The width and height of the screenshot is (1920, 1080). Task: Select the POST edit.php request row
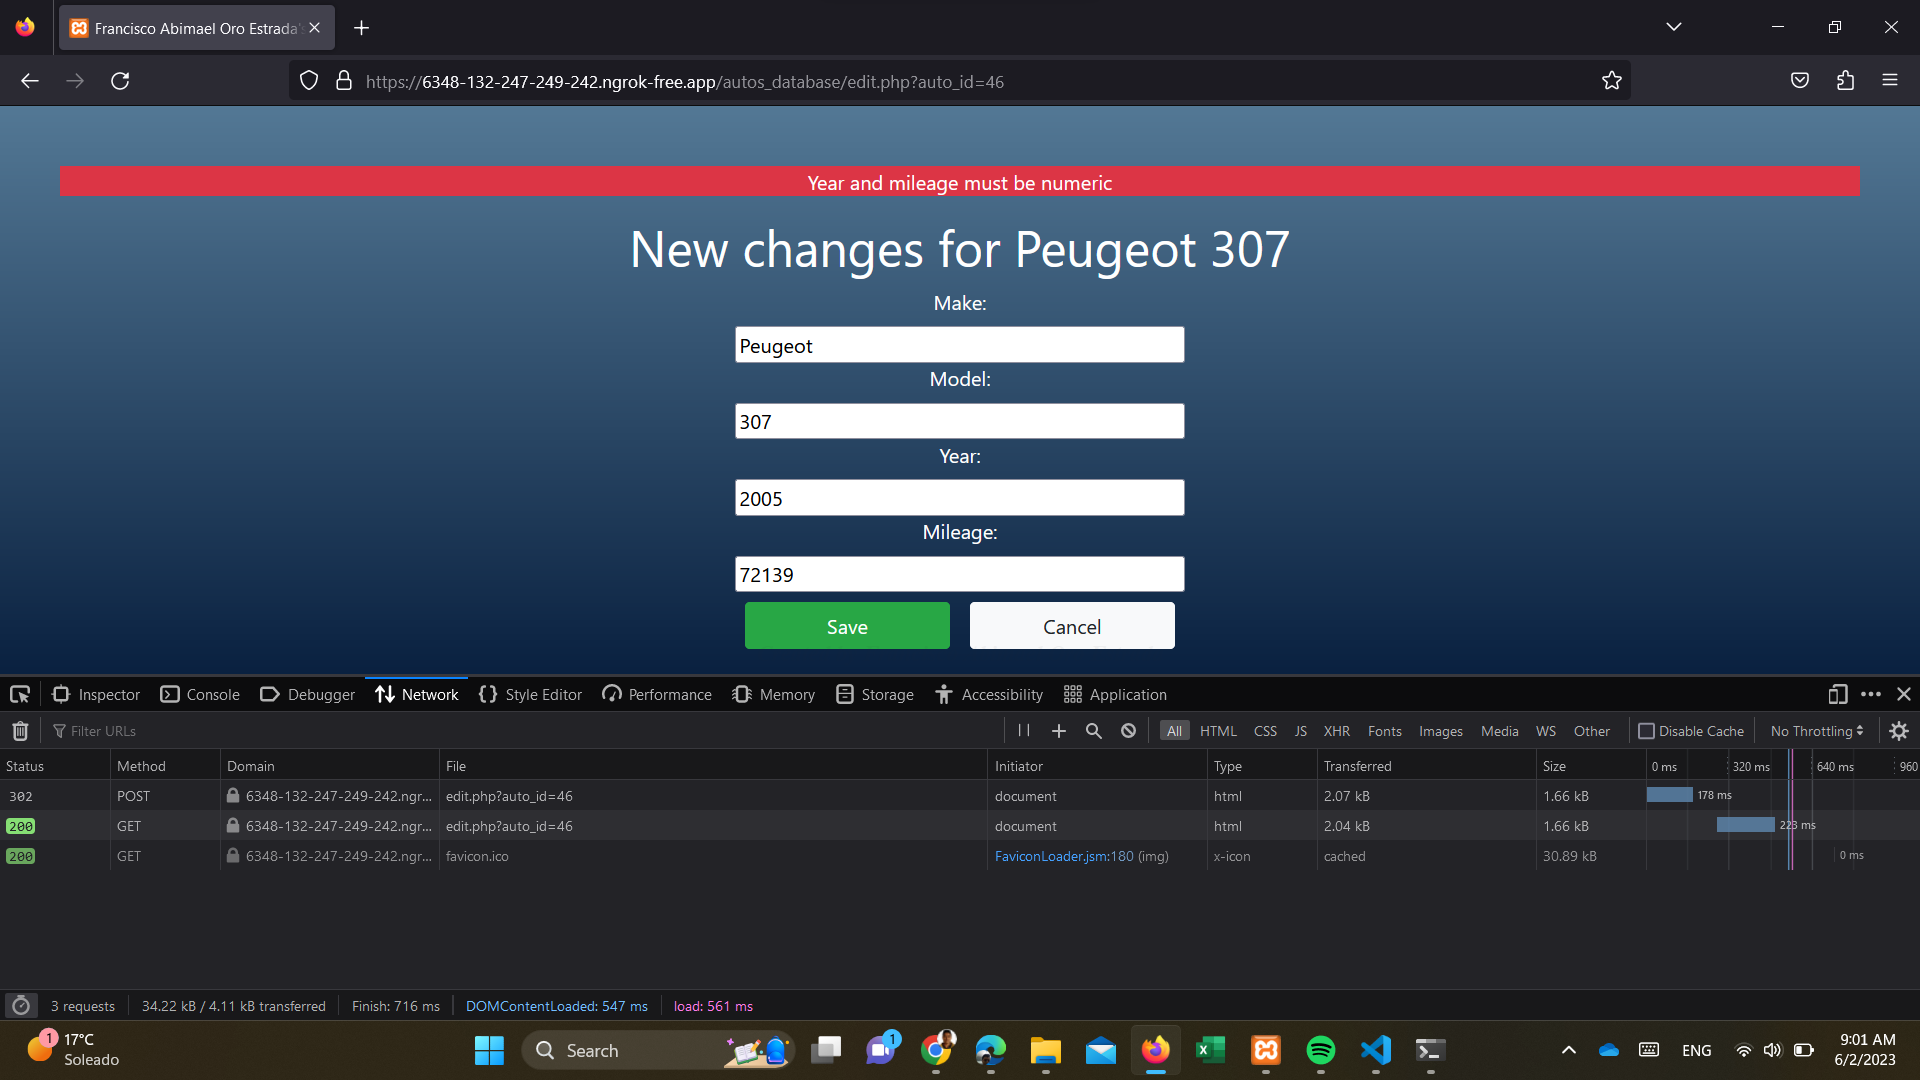960,796
